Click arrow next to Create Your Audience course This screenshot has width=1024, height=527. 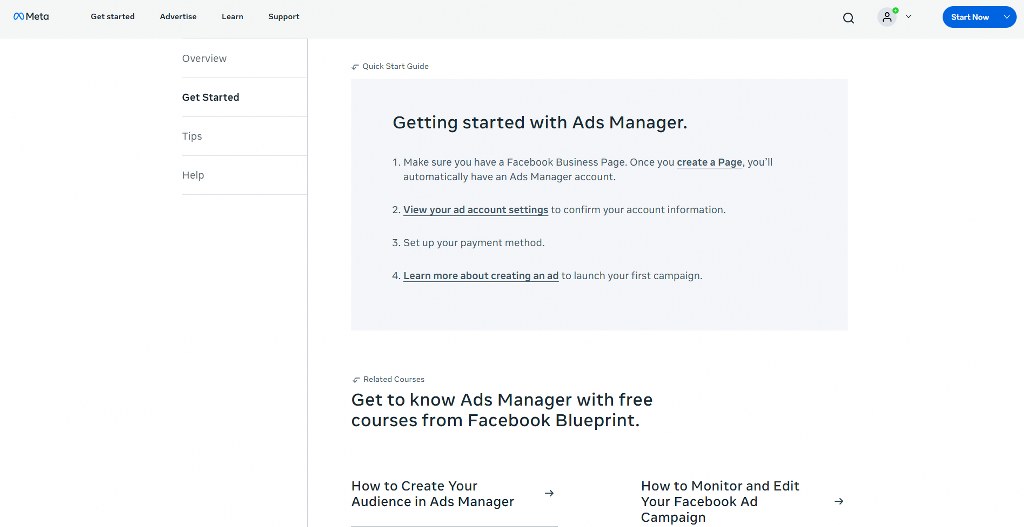549,494
